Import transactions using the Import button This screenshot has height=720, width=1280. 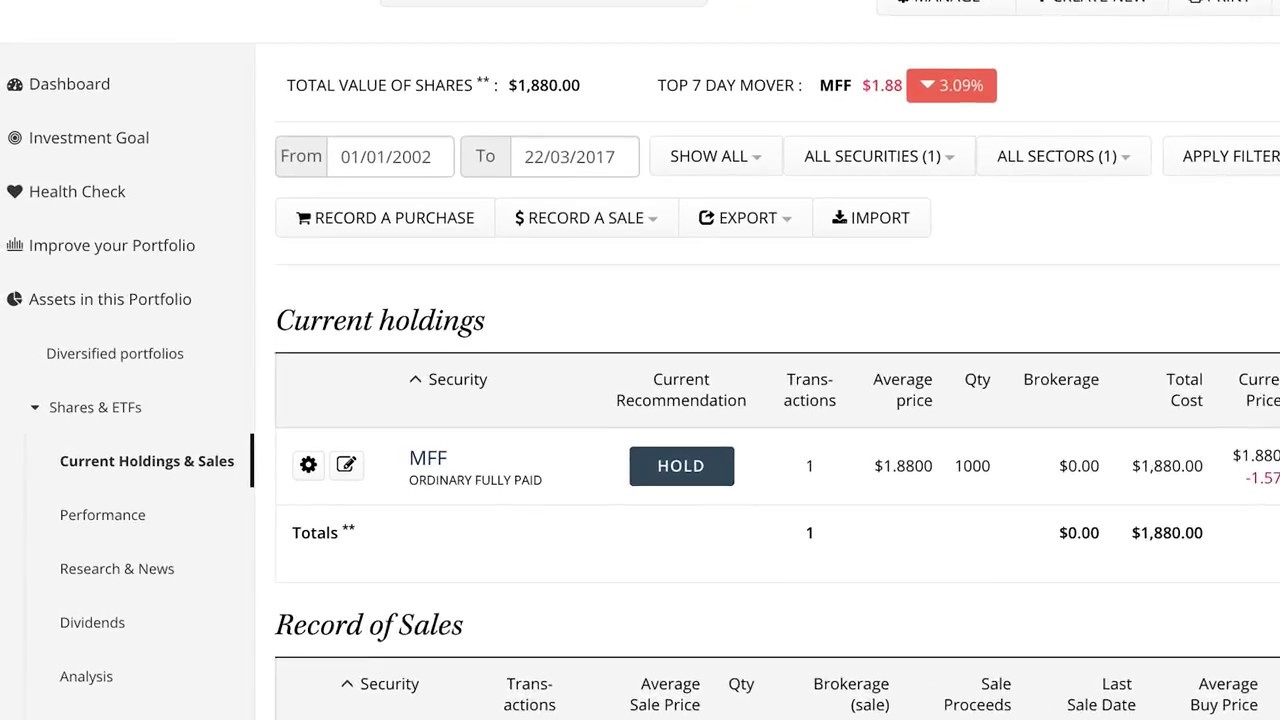871,218
